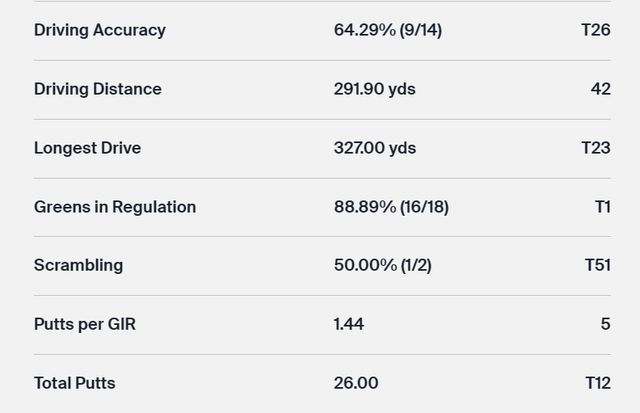Click the Putts per GIR label
The width and height of the screenshot is (640, 413).
86,324
